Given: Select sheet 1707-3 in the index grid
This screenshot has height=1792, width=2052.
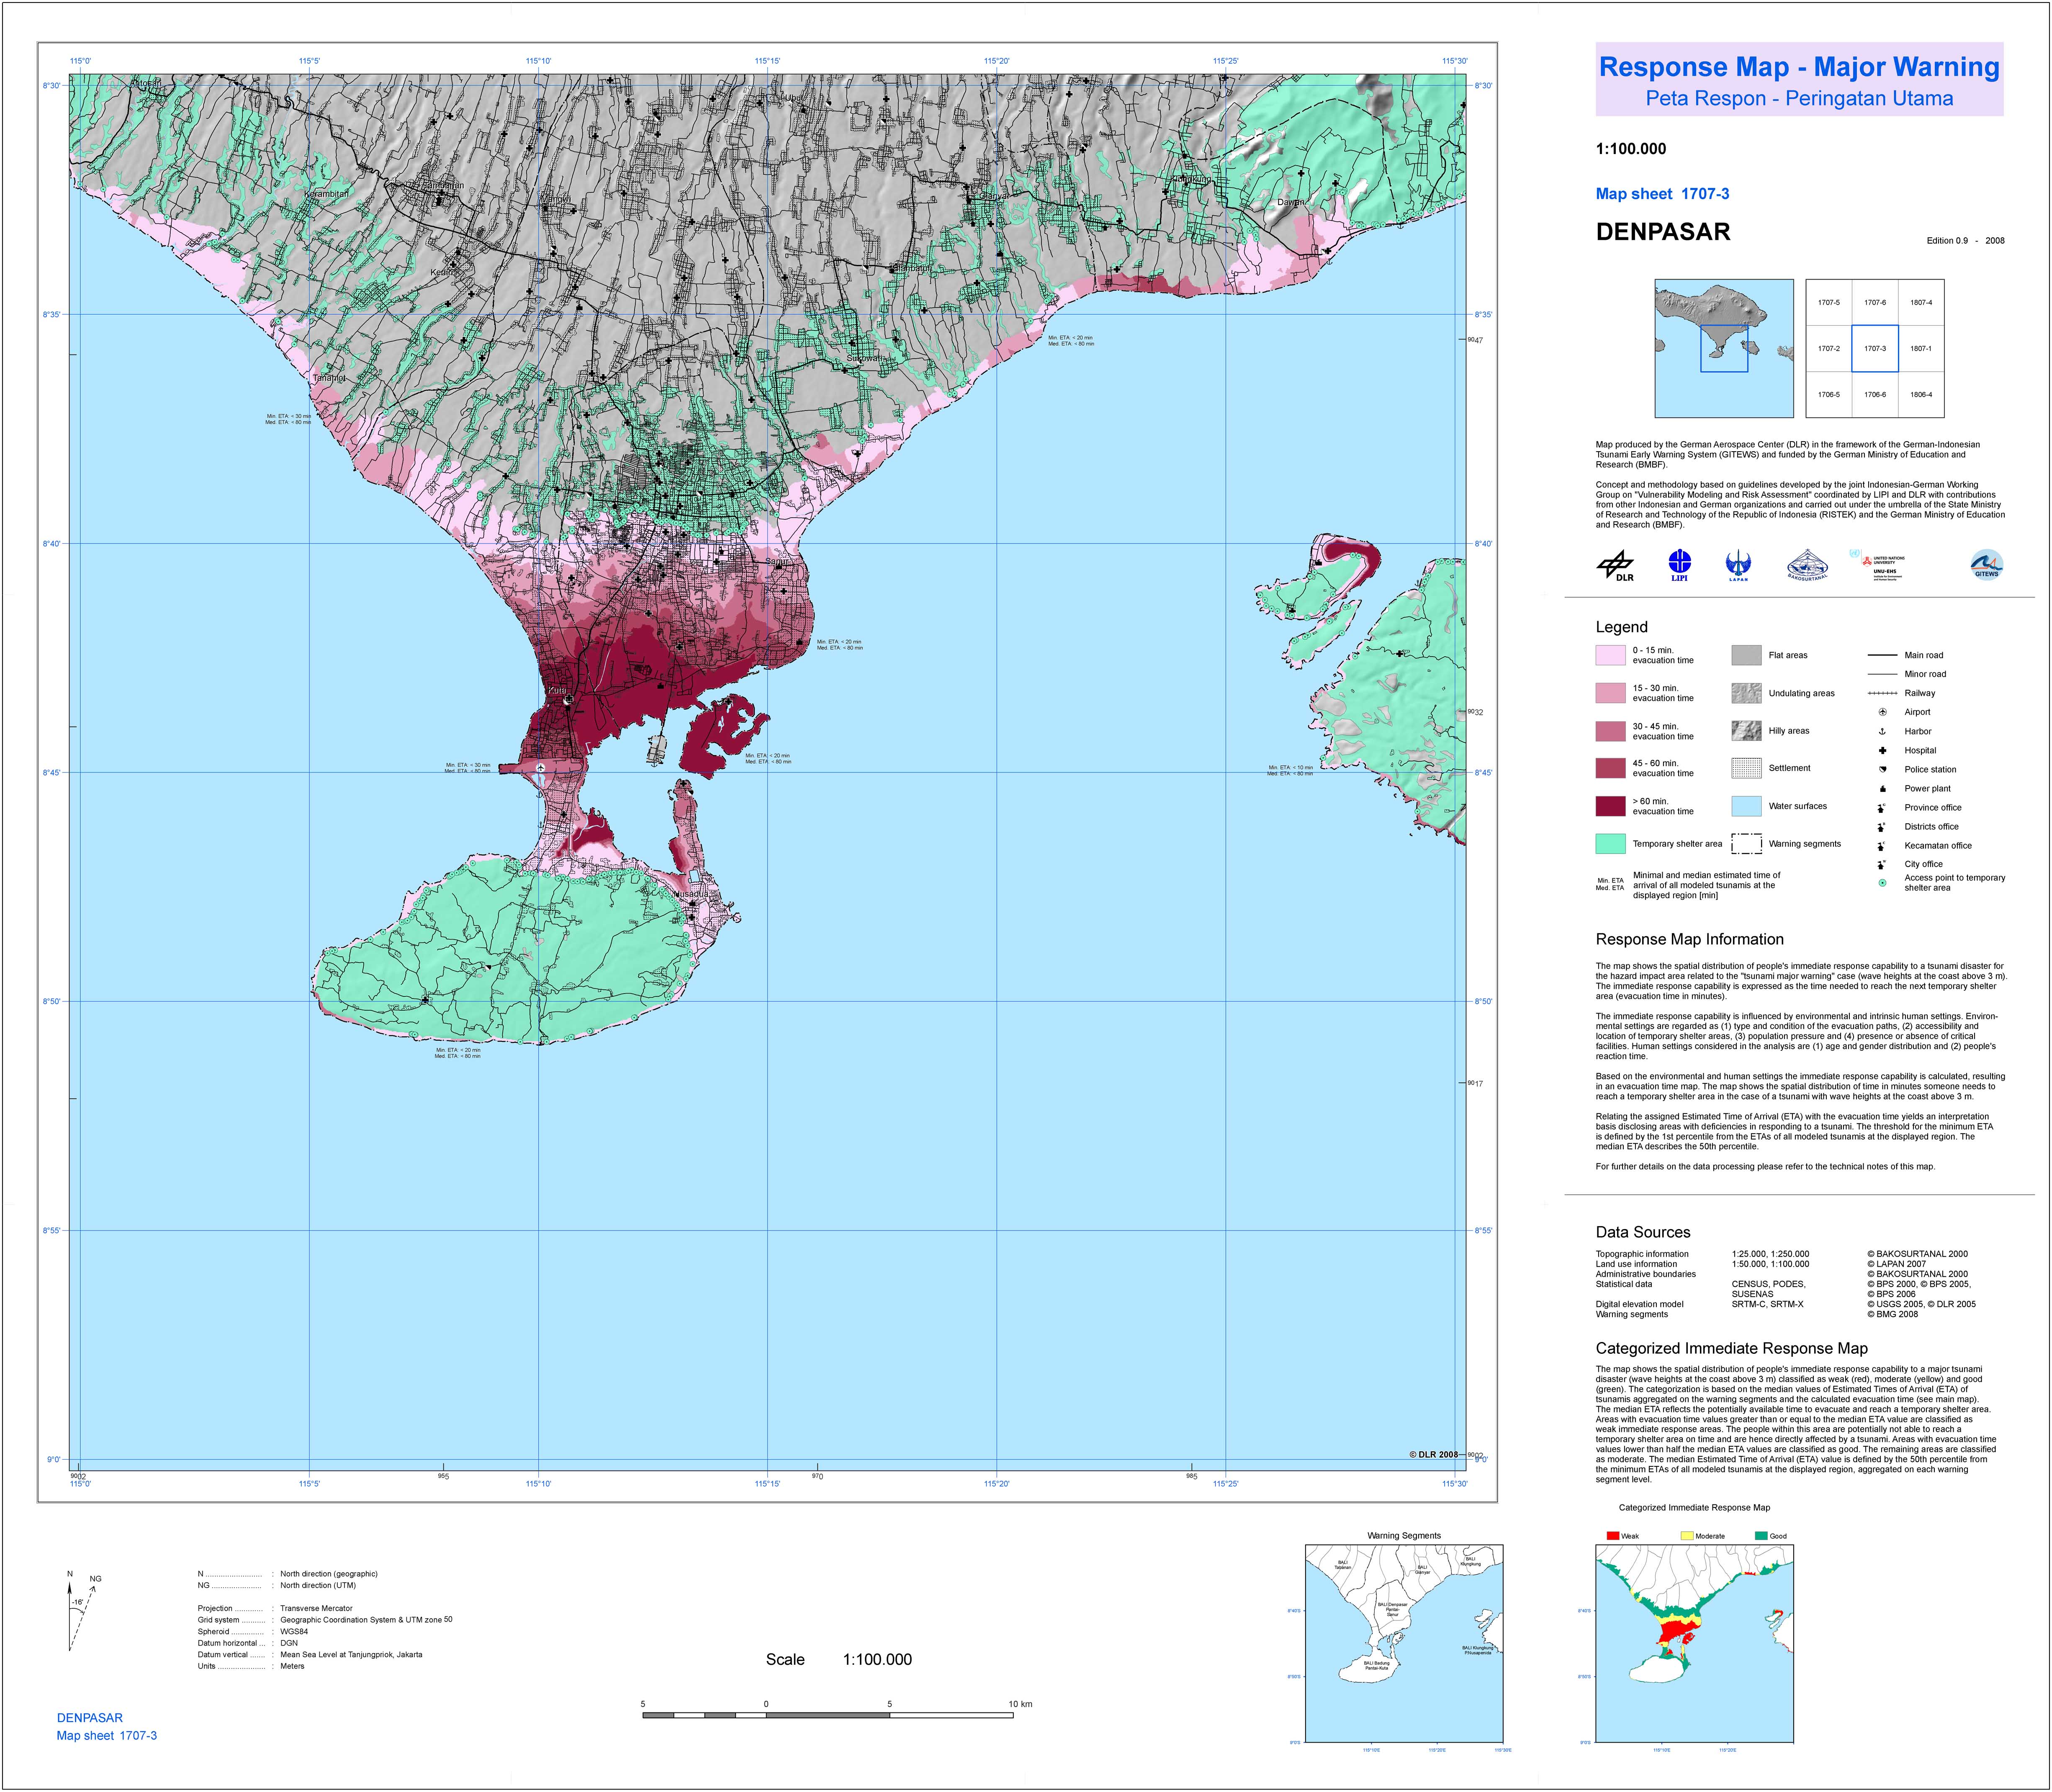Looking at the screenshot, I should (1875, 349).
